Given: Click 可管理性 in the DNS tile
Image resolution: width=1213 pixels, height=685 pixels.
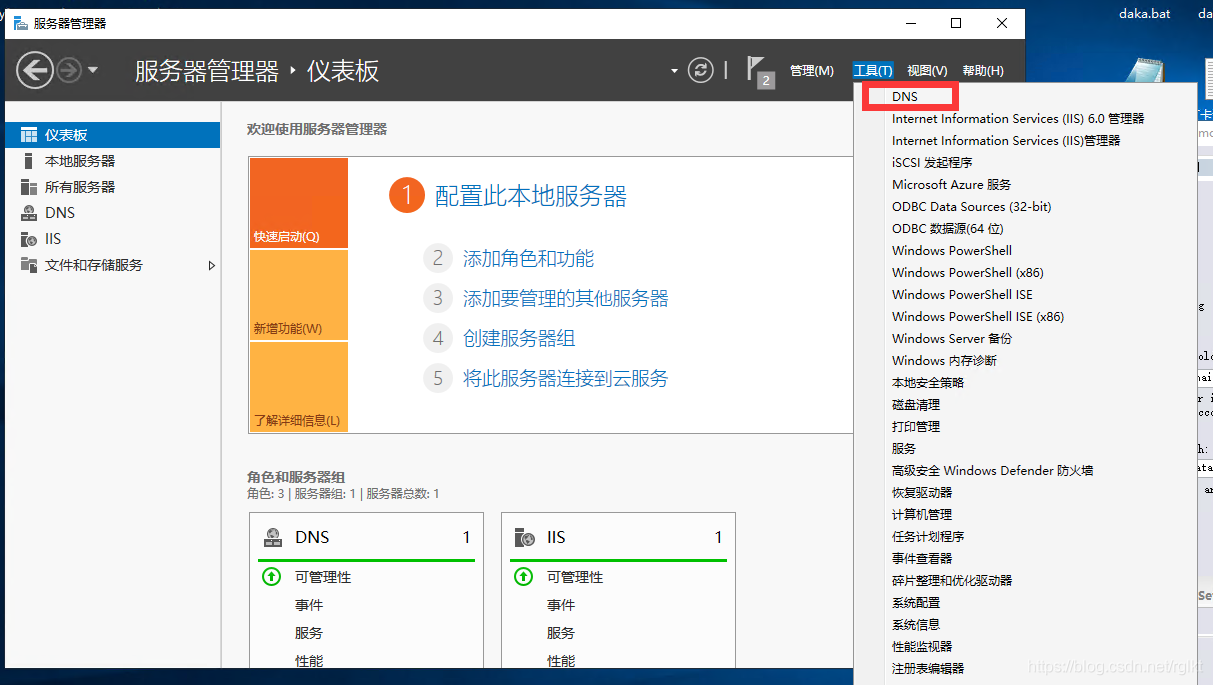Looking at the screenshot, I should coord(323,577).
